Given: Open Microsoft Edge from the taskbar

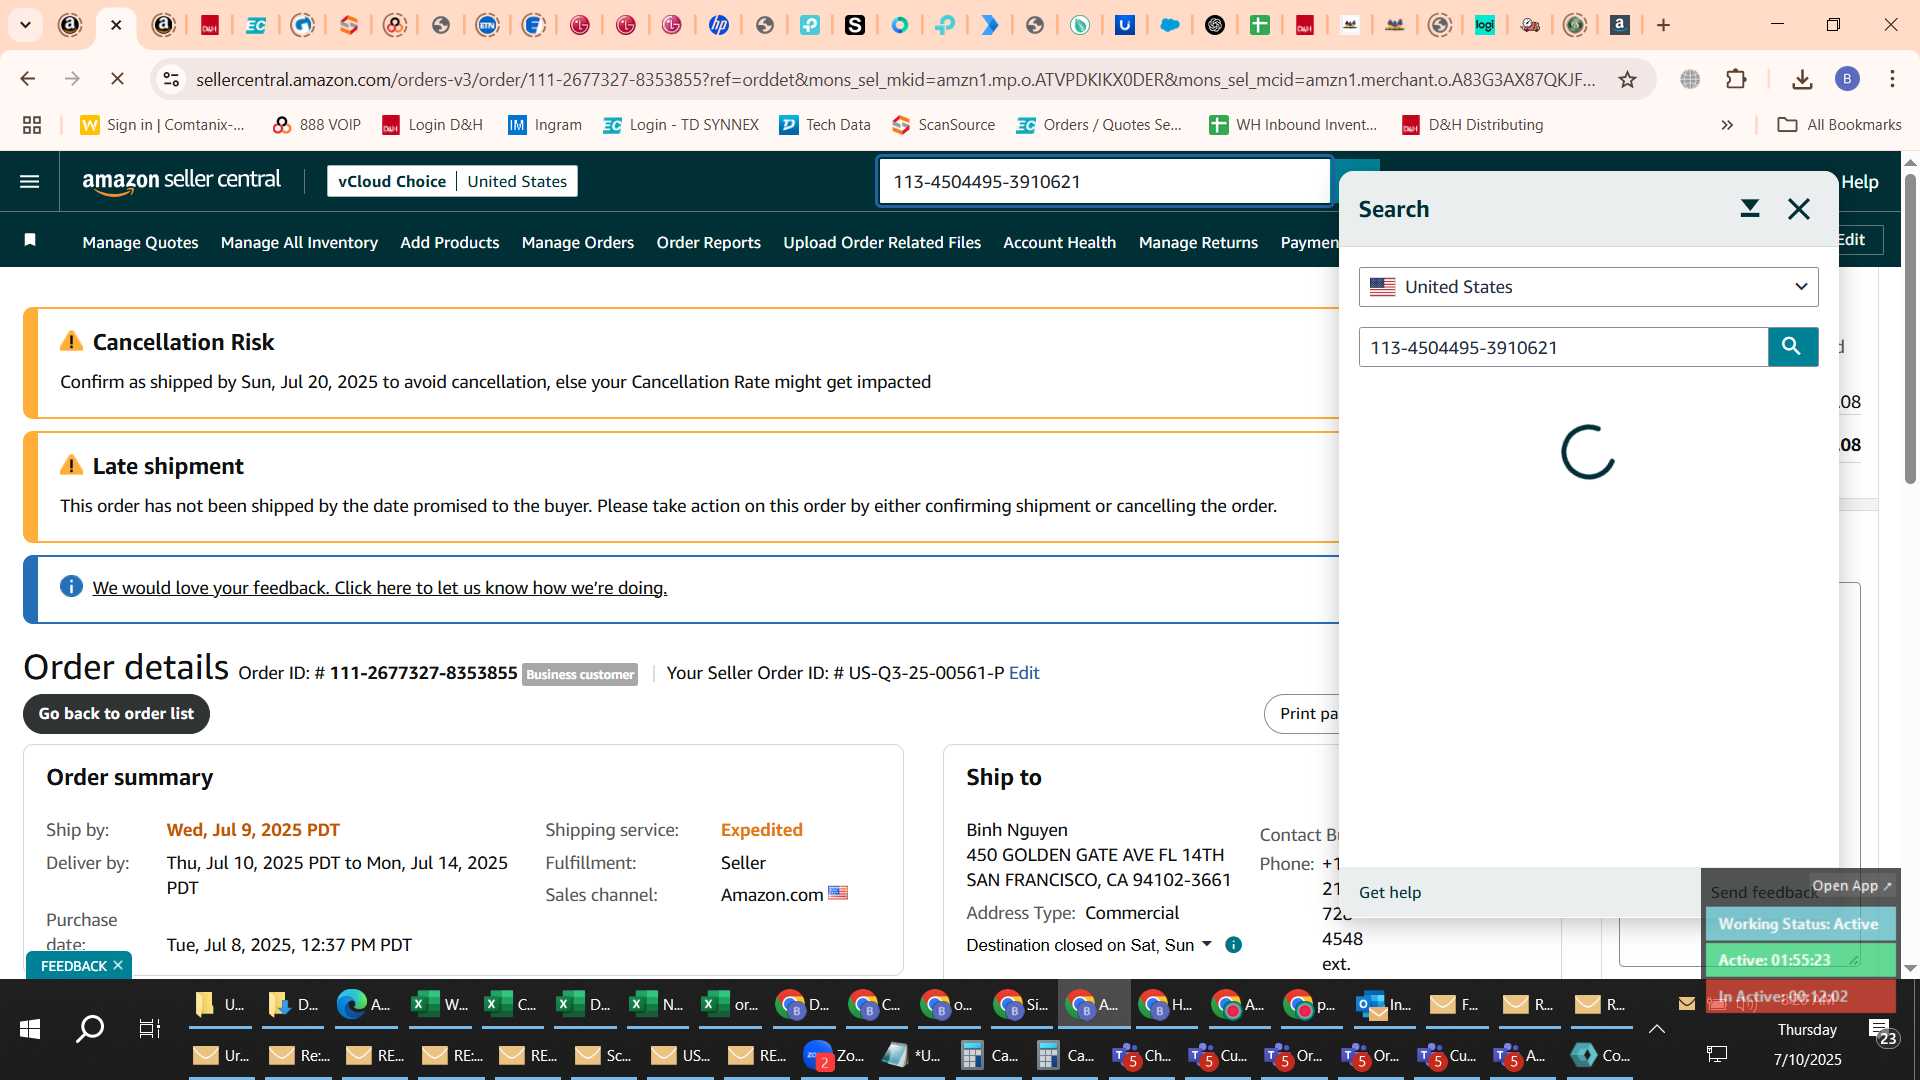Looking at the screenshot, I should (364, 1004).
